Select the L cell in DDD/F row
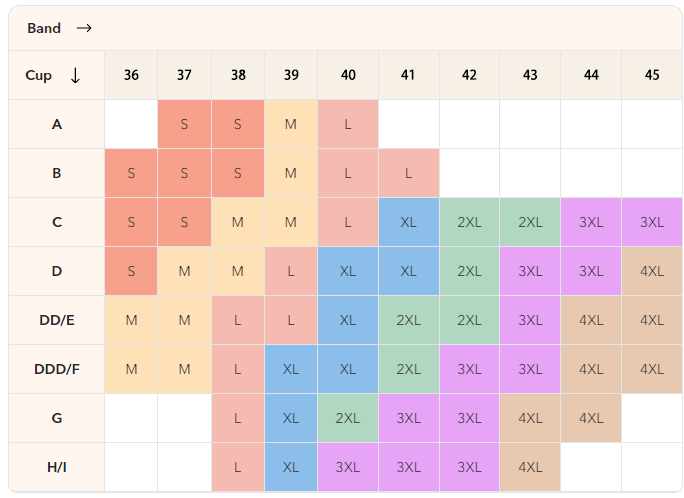Screen dimensions: 684x498 (238, 369)
